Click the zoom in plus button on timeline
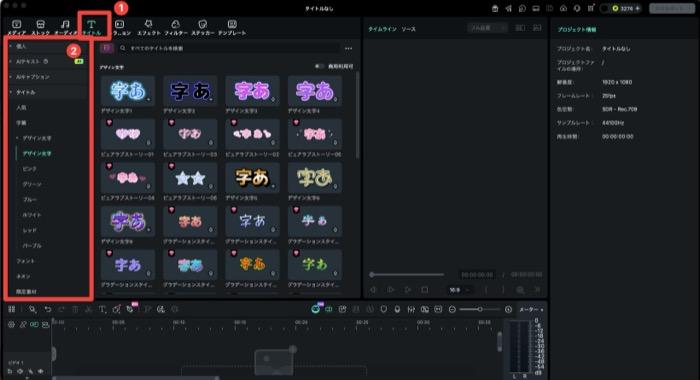 click(508, 309)
